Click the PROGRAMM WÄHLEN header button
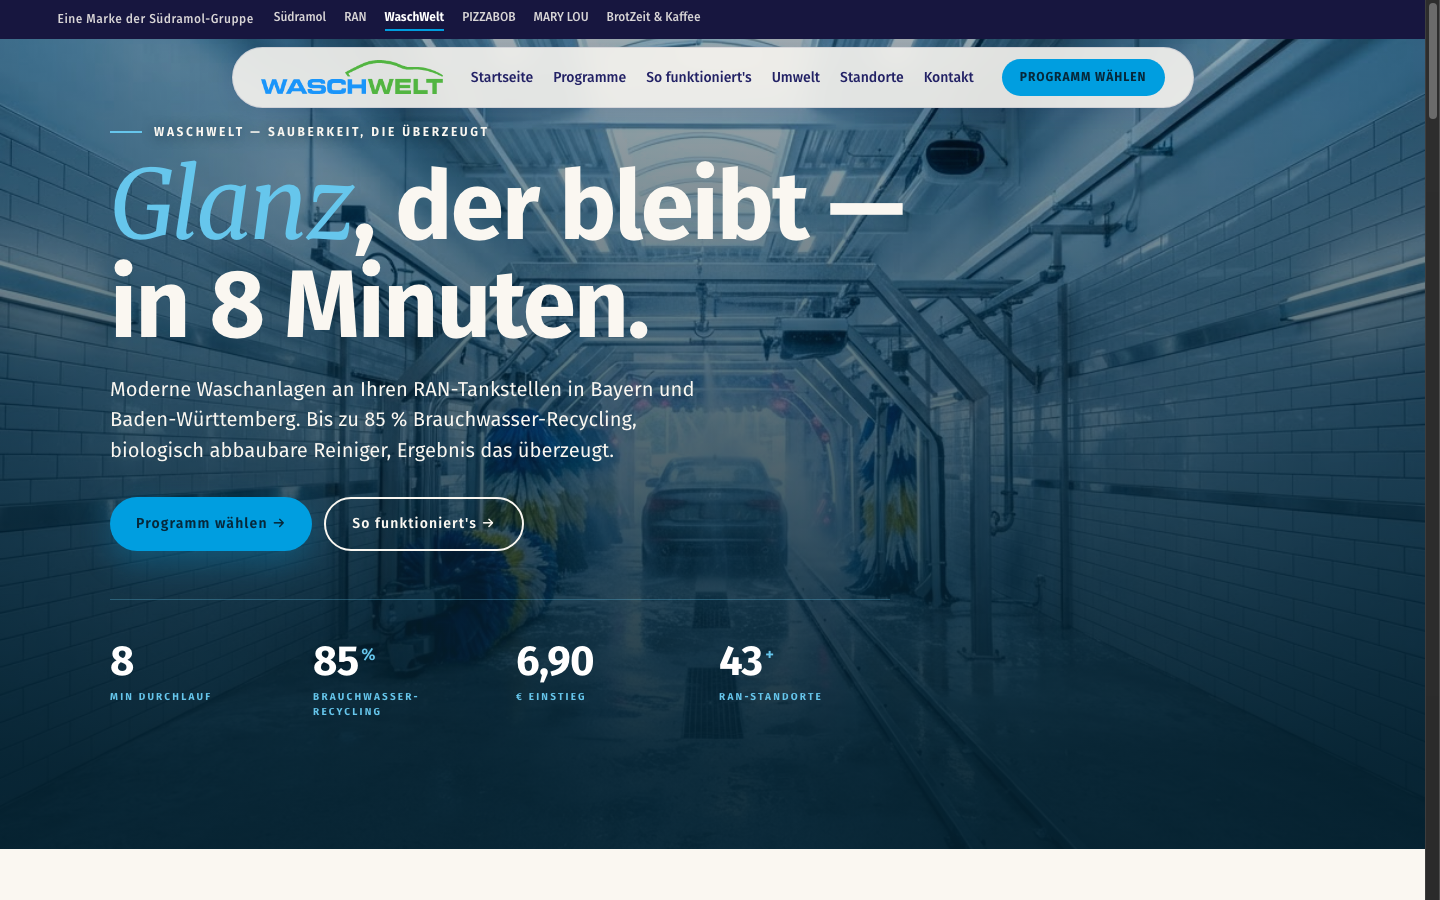Screen dimensions: 1440x900 [x=1083, y=77]
